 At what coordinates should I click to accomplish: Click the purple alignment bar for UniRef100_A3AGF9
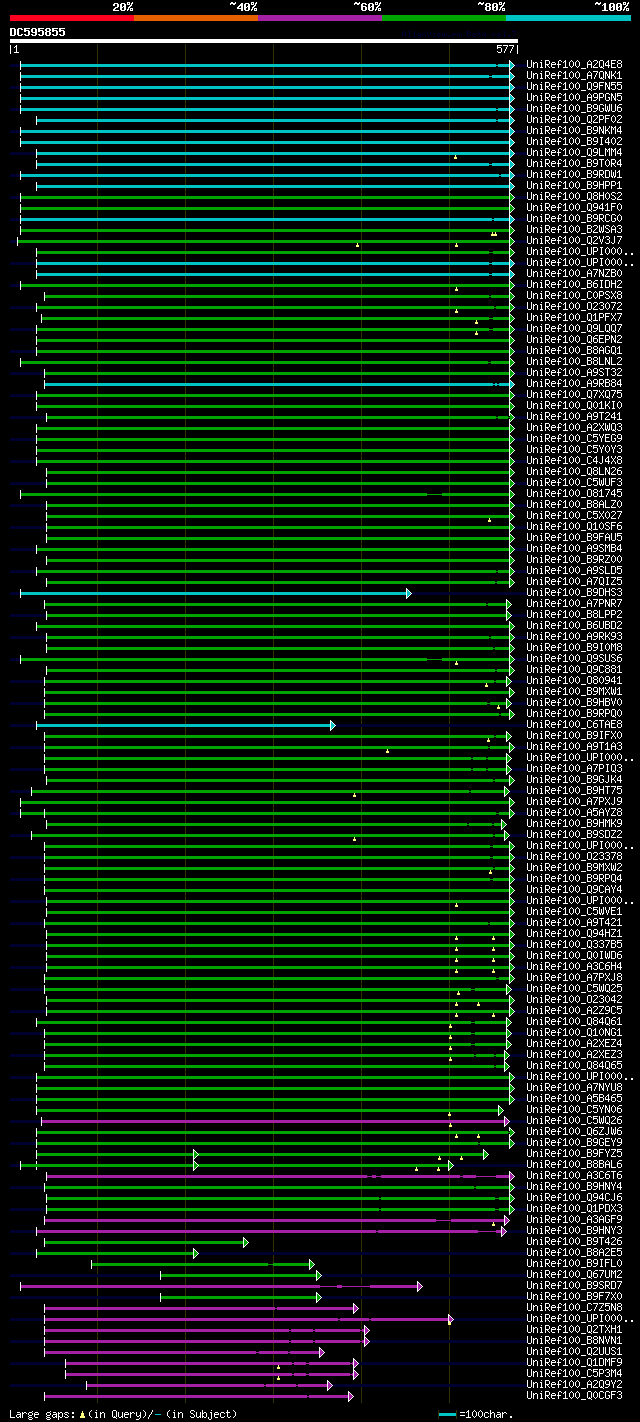276,1220
